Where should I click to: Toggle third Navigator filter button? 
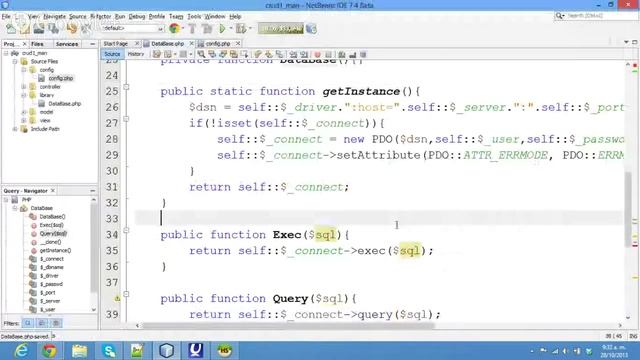pyautogui.click(x=56, y=323)
